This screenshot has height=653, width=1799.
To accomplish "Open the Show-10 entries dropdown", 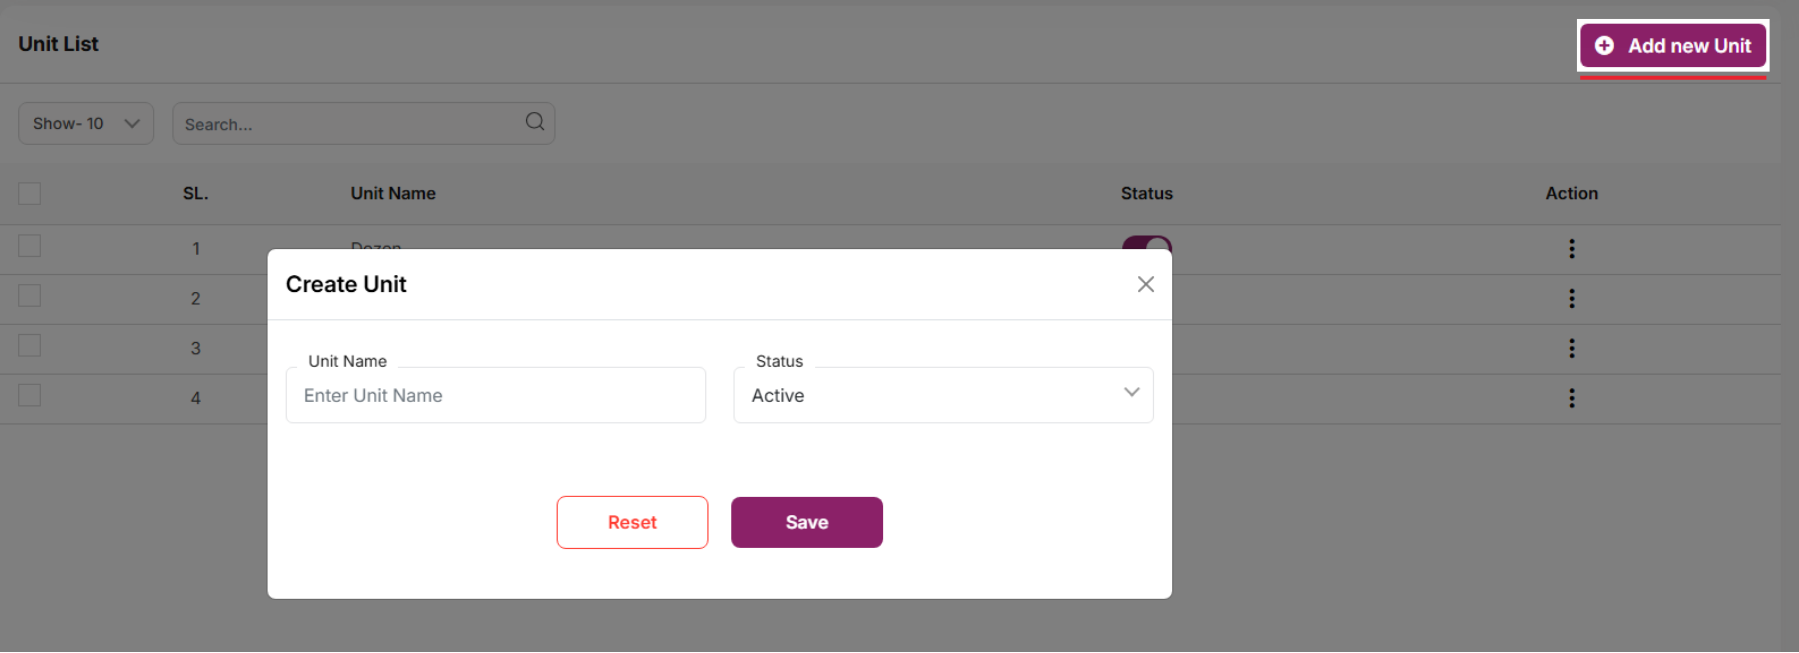I will tap(86, 124).
